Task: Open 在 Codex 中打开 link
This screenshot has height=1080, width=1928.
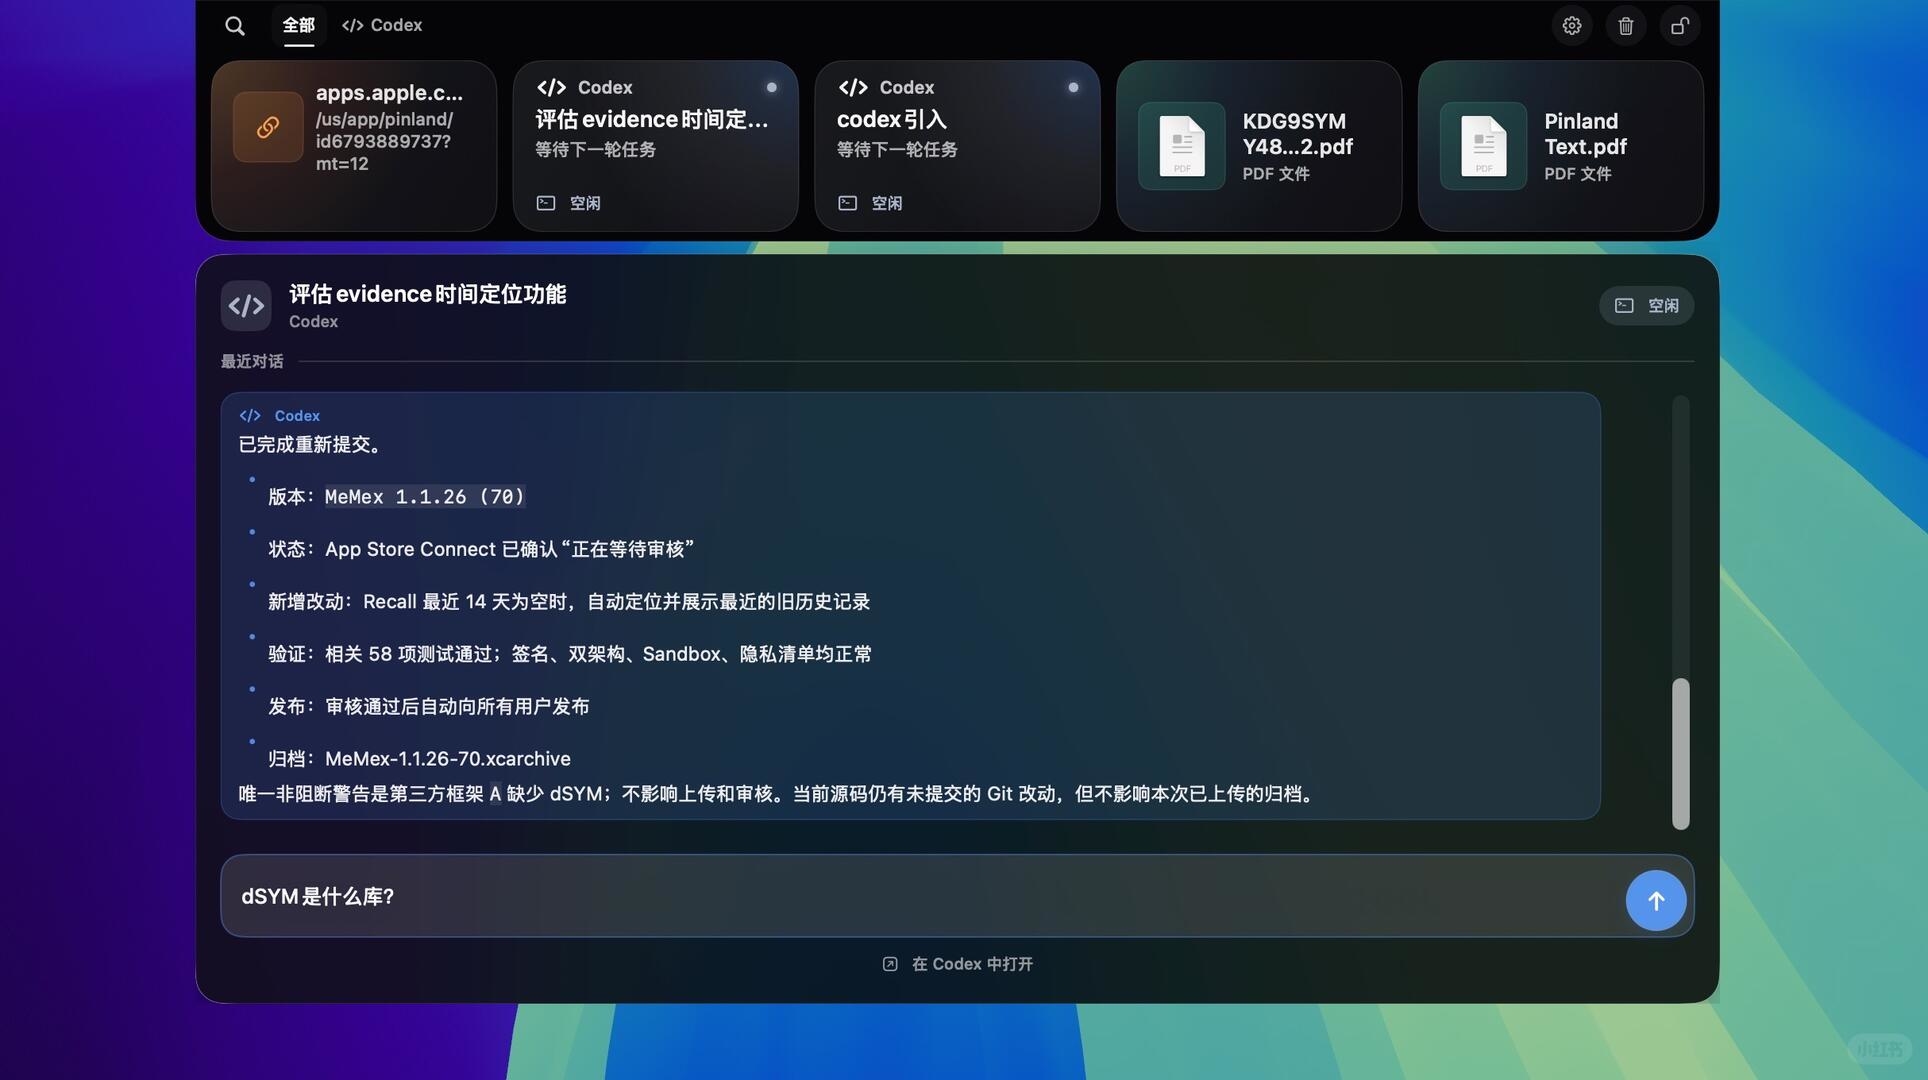Action: (958, 964)
